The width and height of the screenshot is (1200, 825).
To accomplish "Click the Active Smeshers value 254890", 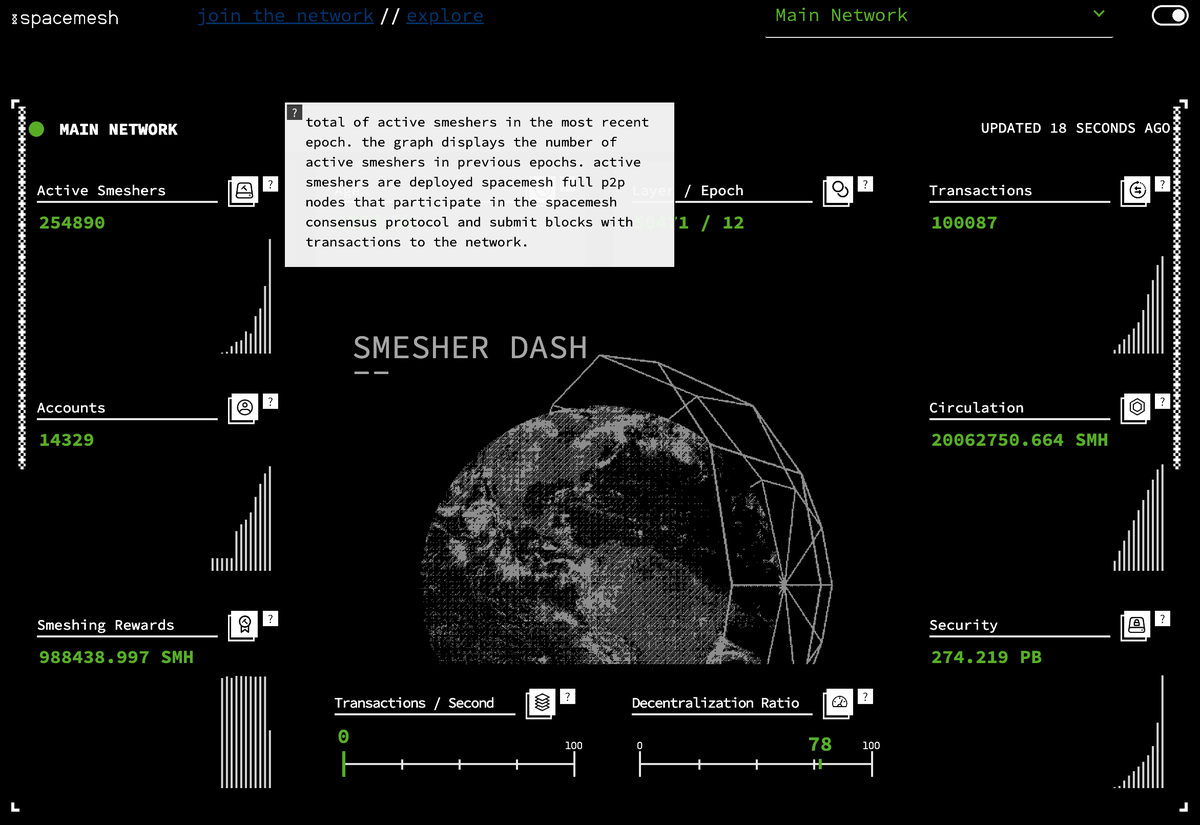I will click(x=72, y=222).
